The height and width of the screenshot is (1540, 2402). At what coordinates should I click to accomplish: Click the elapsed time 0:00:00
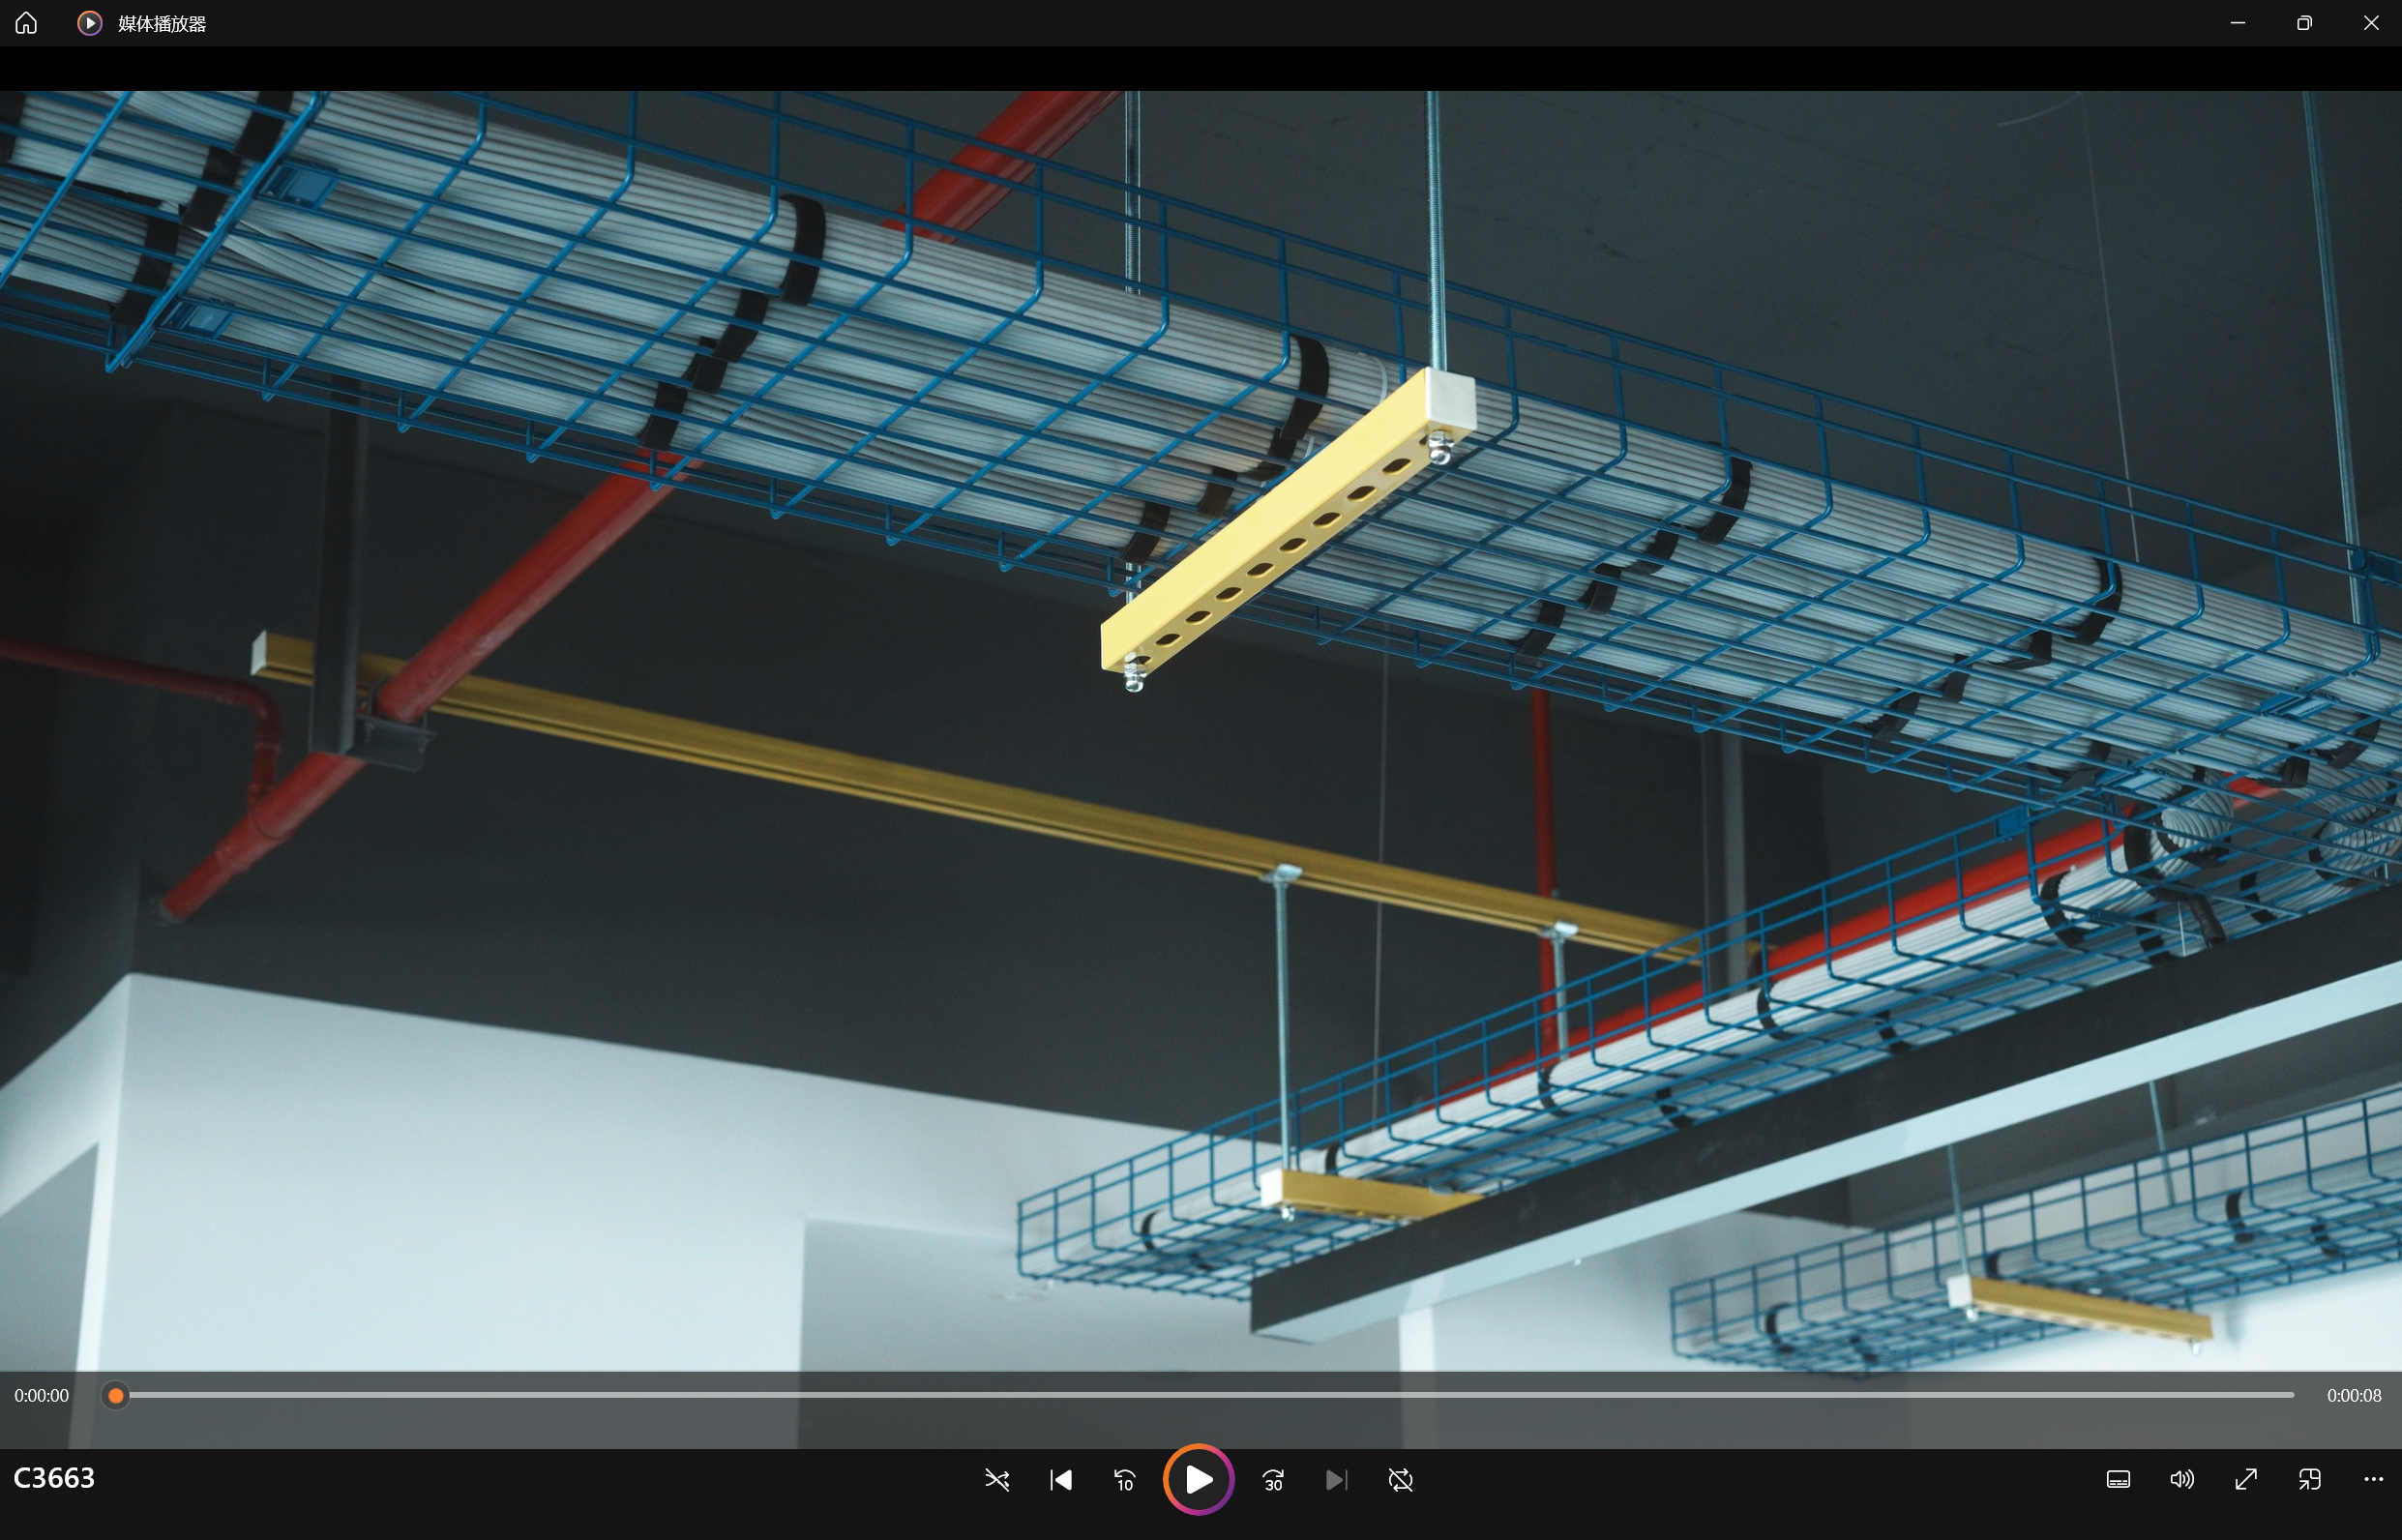coord(42,1396)
